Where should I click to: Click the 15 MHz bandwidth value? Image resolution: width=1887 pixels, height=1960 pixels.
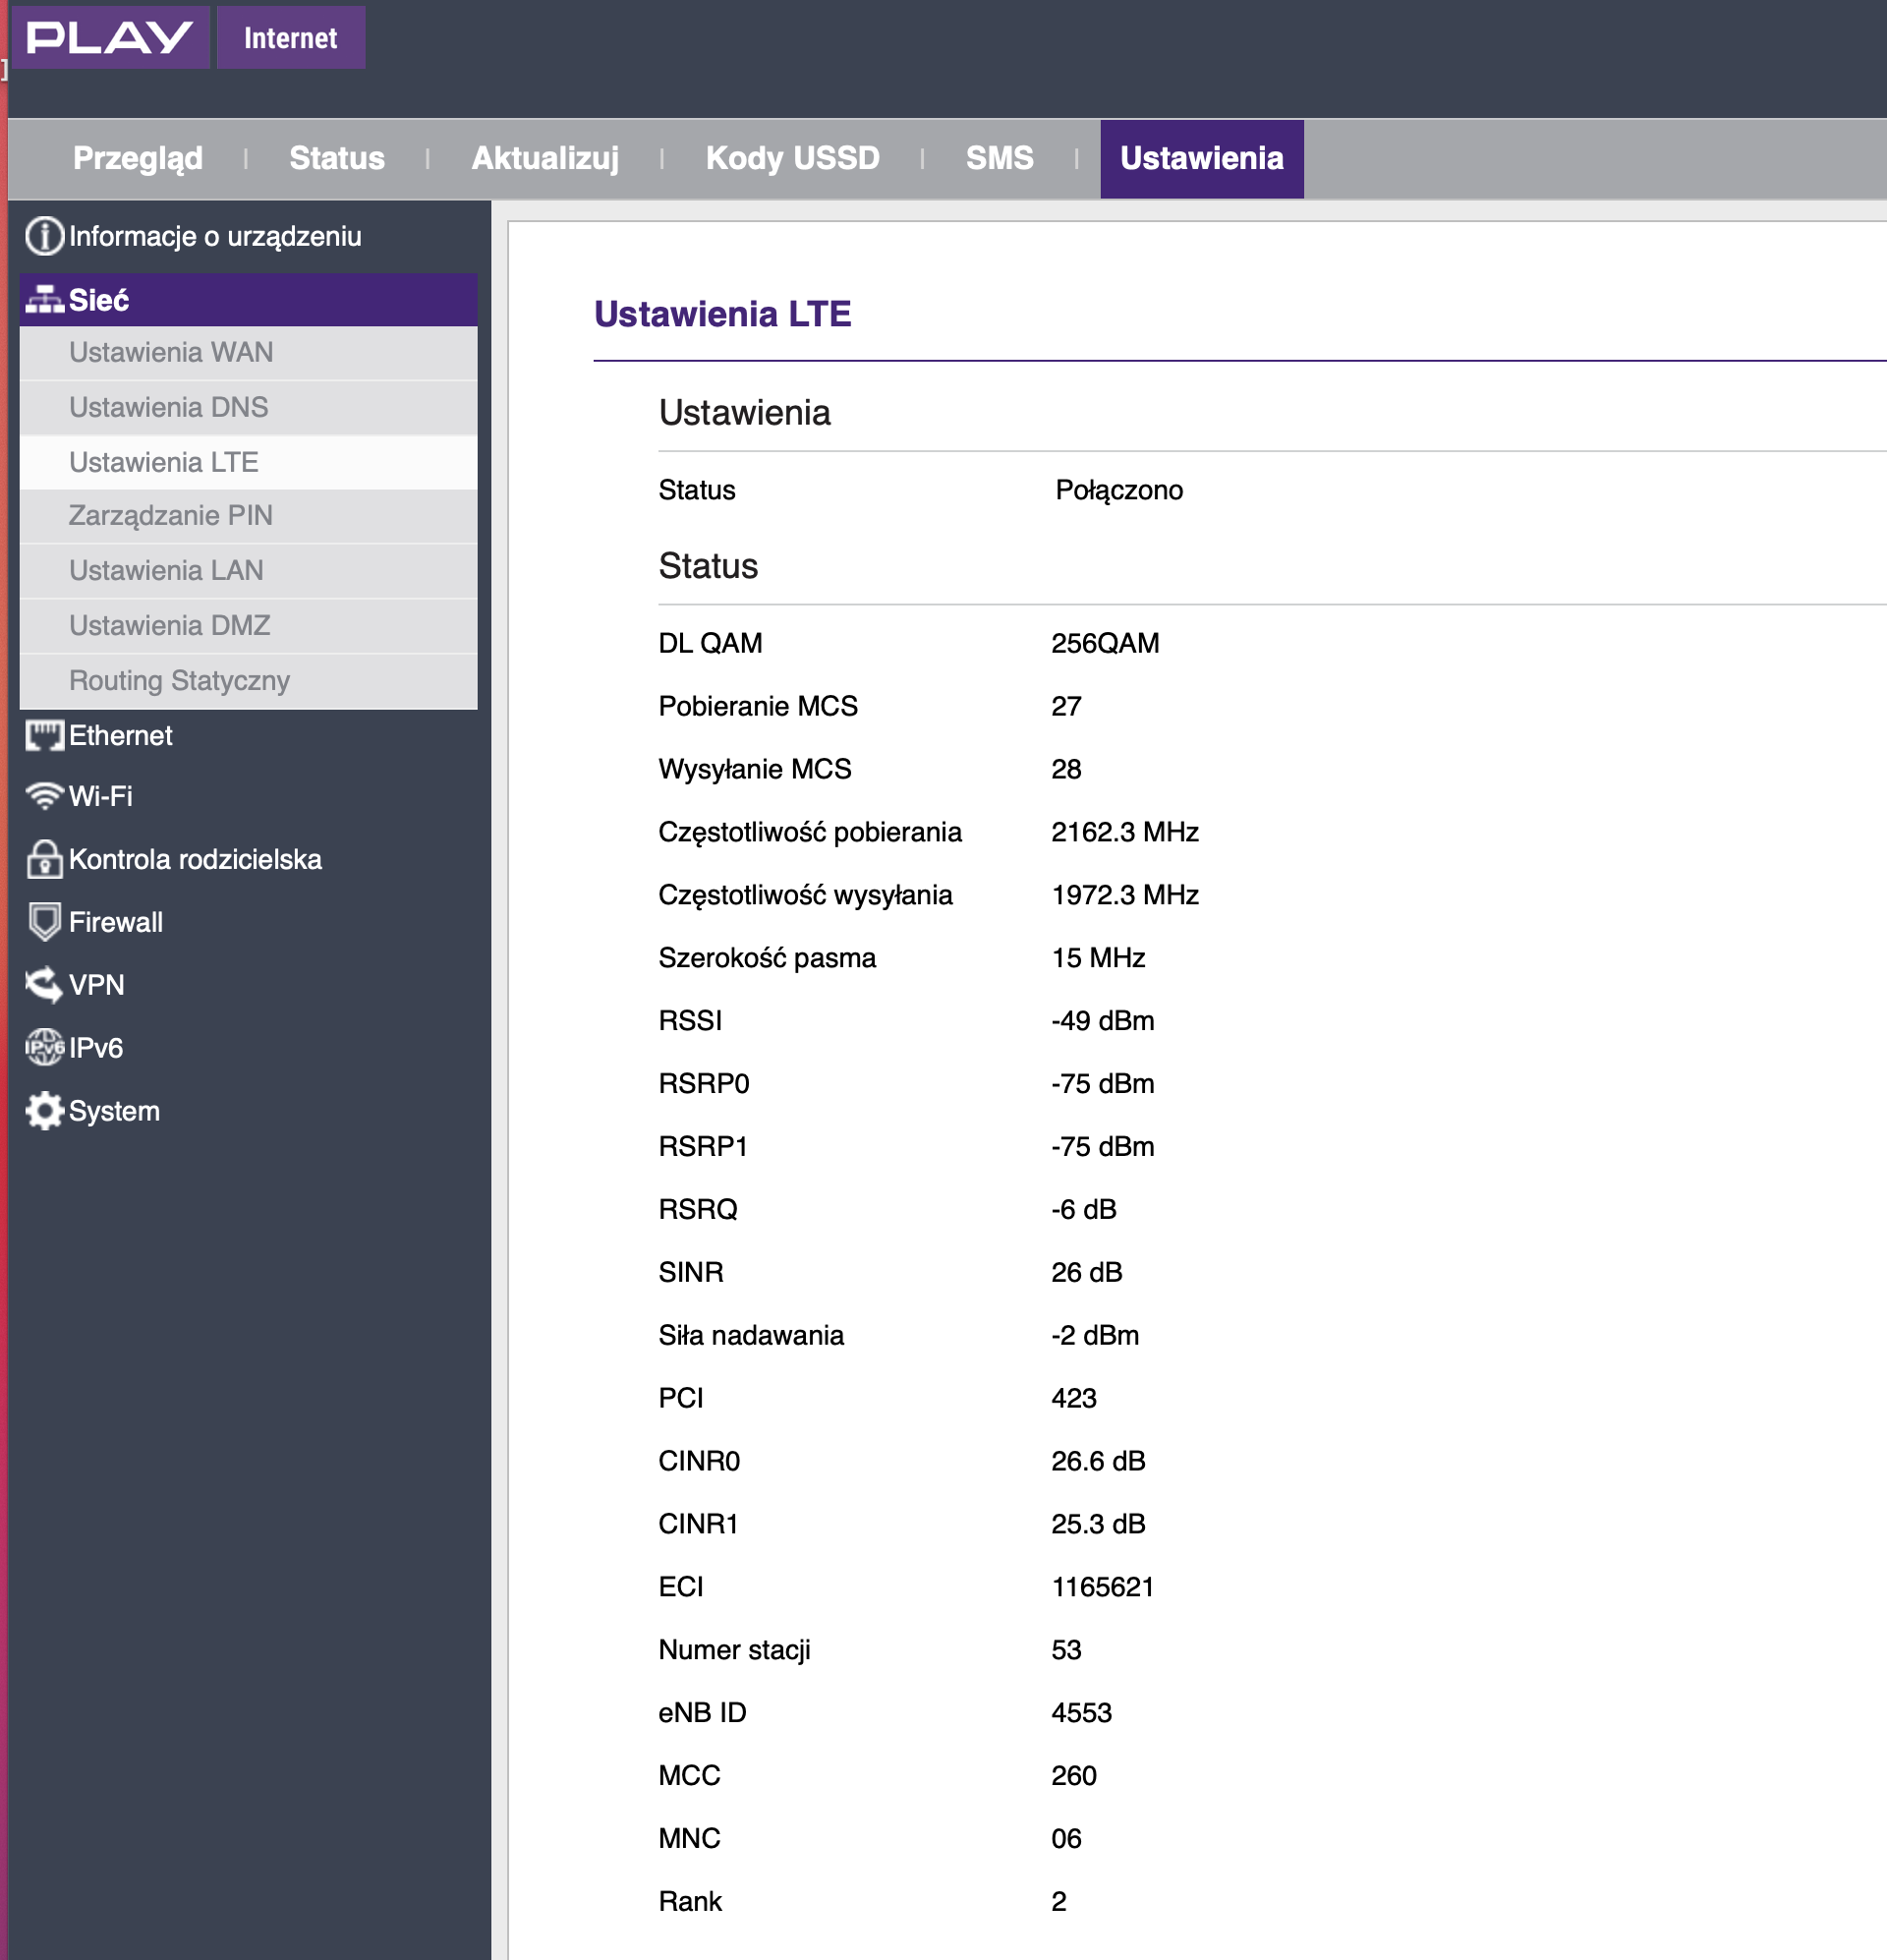(1098, 958)
